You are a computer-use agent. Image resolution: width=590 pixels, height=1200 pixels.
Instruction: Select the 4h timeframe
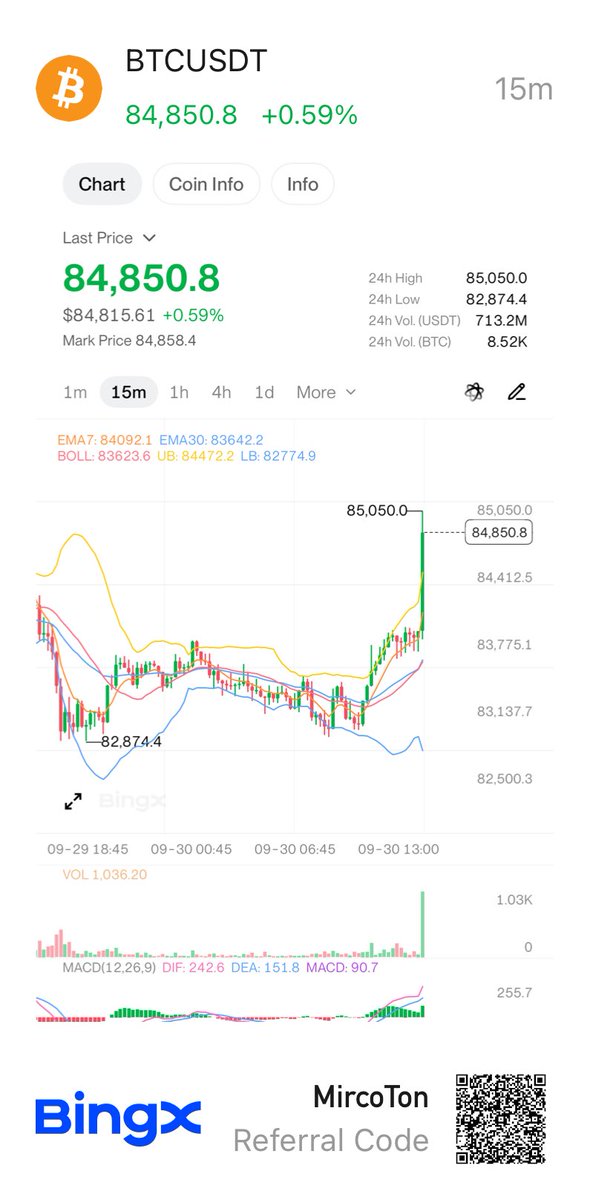221,392
